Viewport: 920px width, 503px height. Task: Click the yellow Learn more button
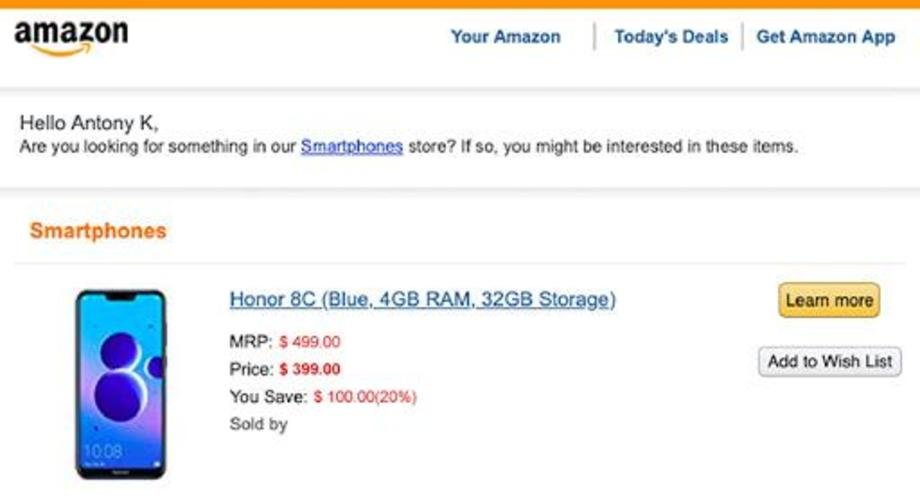[x=829, y=300]
